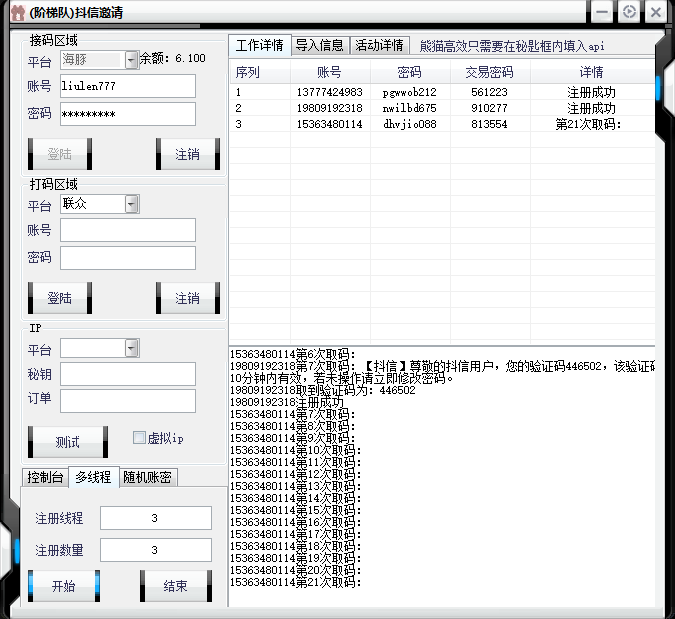Select account 15363480114 in the table
The width and height of the screenshot is (675, 619).
pyautogui.click(x=330, y=124)
